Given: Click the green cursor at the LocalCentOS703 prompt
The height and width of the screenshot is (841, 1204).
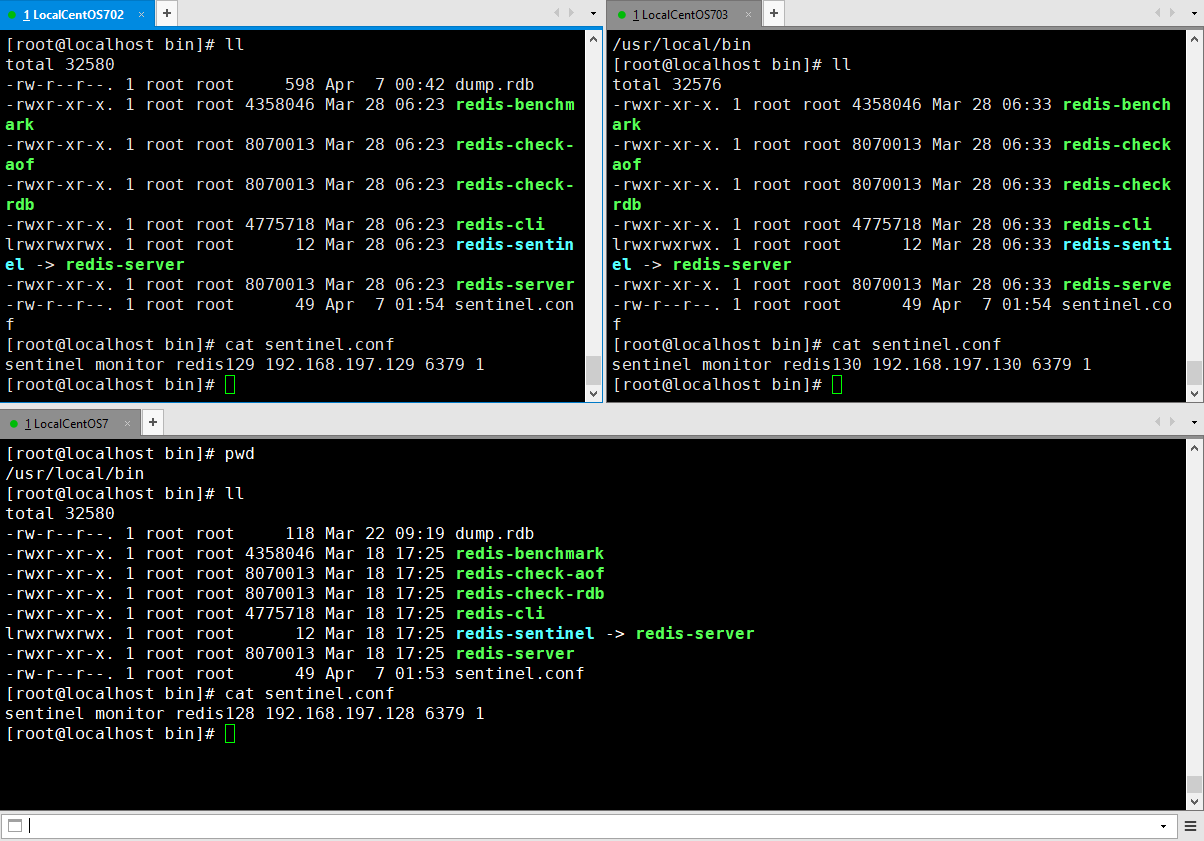Looking at the screenshot, I should pos(837,385).
